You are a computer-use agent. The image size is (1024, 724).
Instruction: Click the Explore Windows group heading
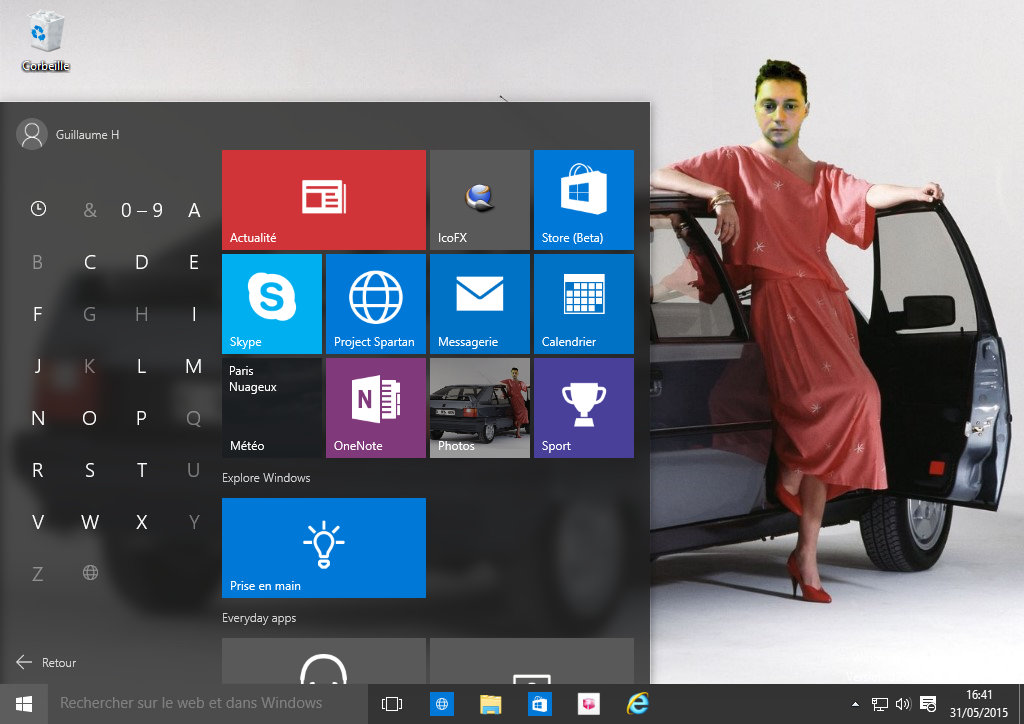pyautogui.click(x=266, y=478)
